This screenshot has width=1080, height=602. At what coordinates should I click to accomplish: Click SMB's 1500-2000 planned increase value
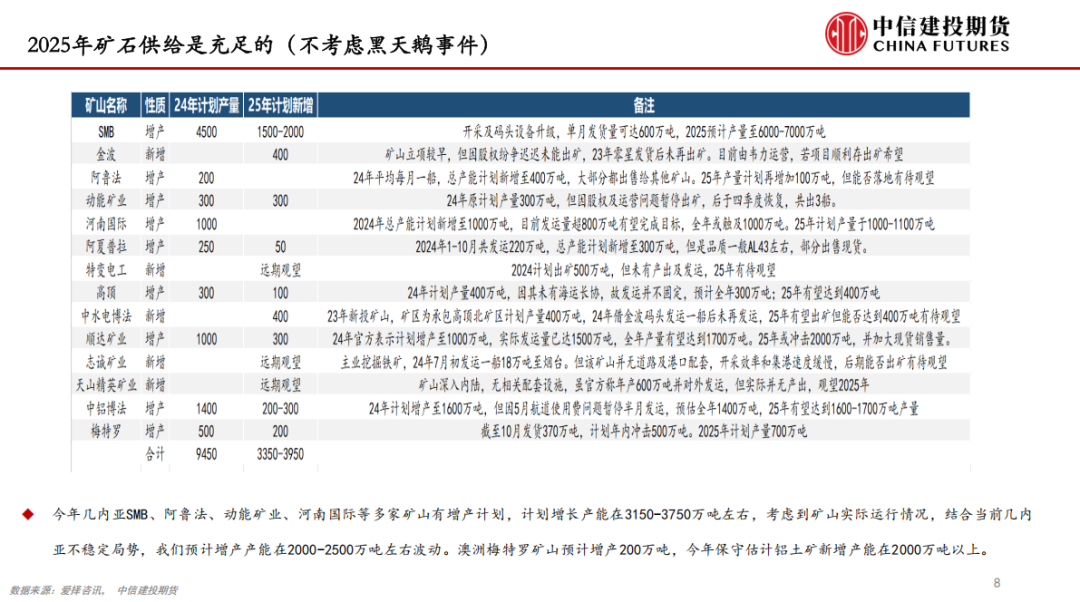tap(280, 132)
